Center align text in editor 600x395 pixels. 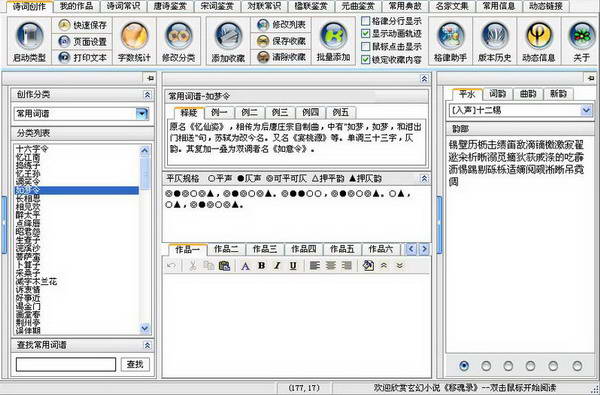pyautogui.click(x=331, y=266)
